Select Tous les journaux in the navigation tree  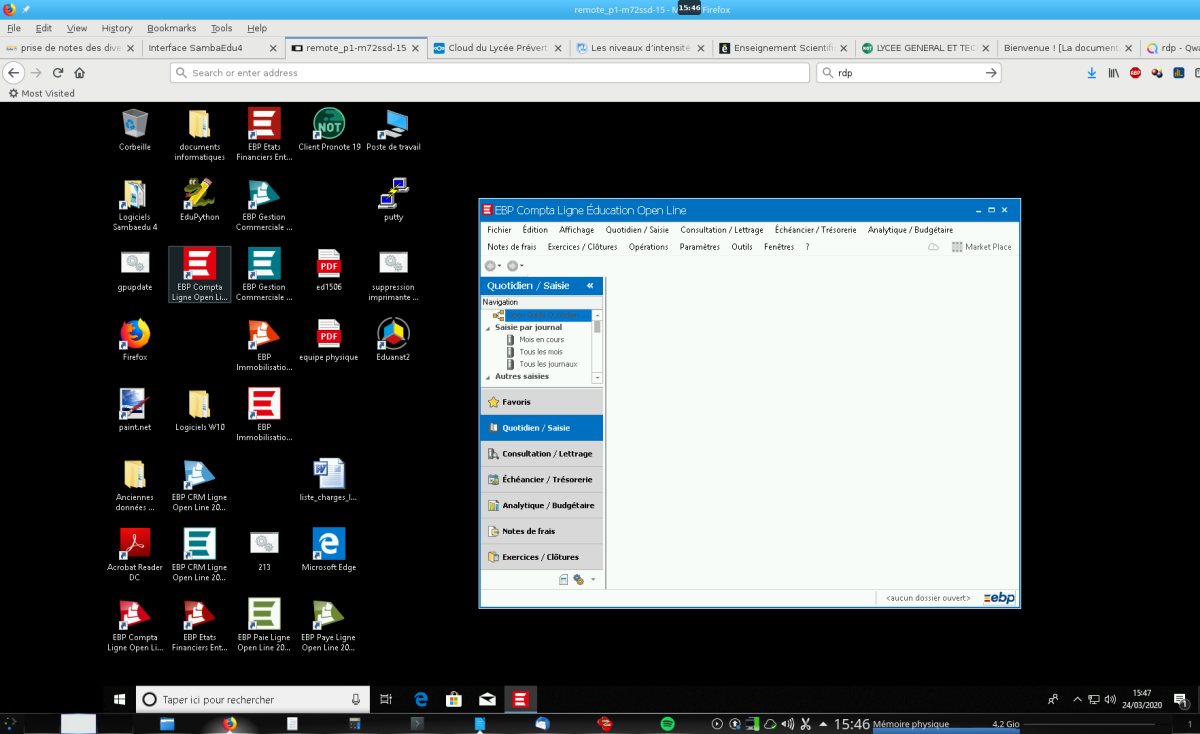pos(548,364)
